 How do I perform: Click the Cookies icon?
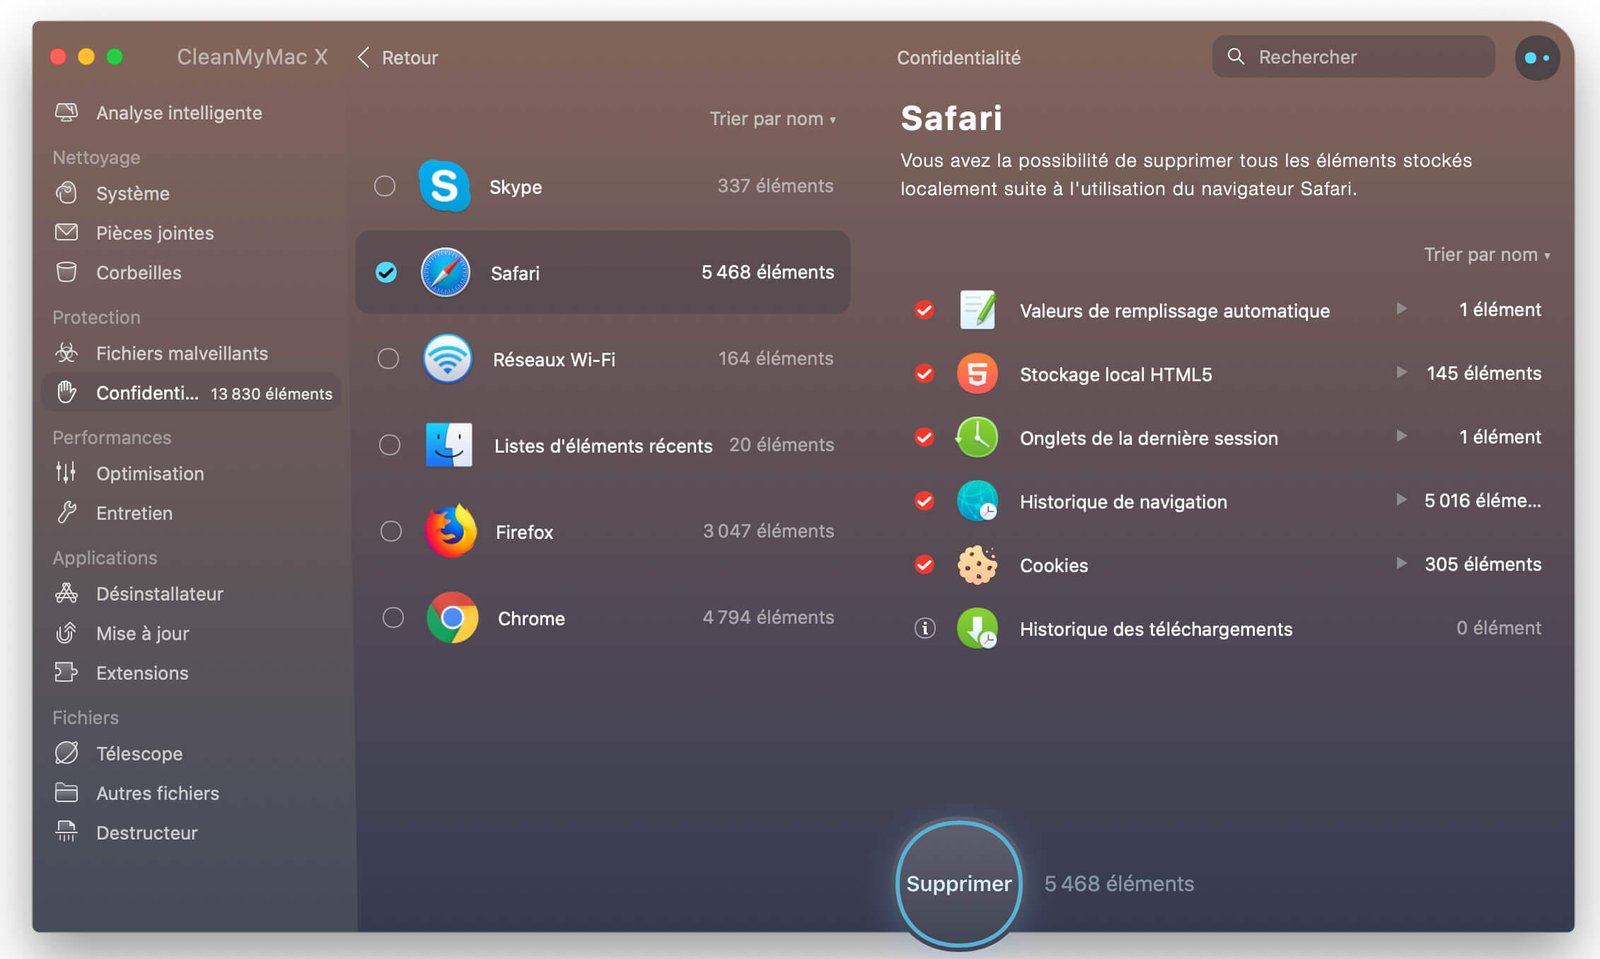[977, 565]
